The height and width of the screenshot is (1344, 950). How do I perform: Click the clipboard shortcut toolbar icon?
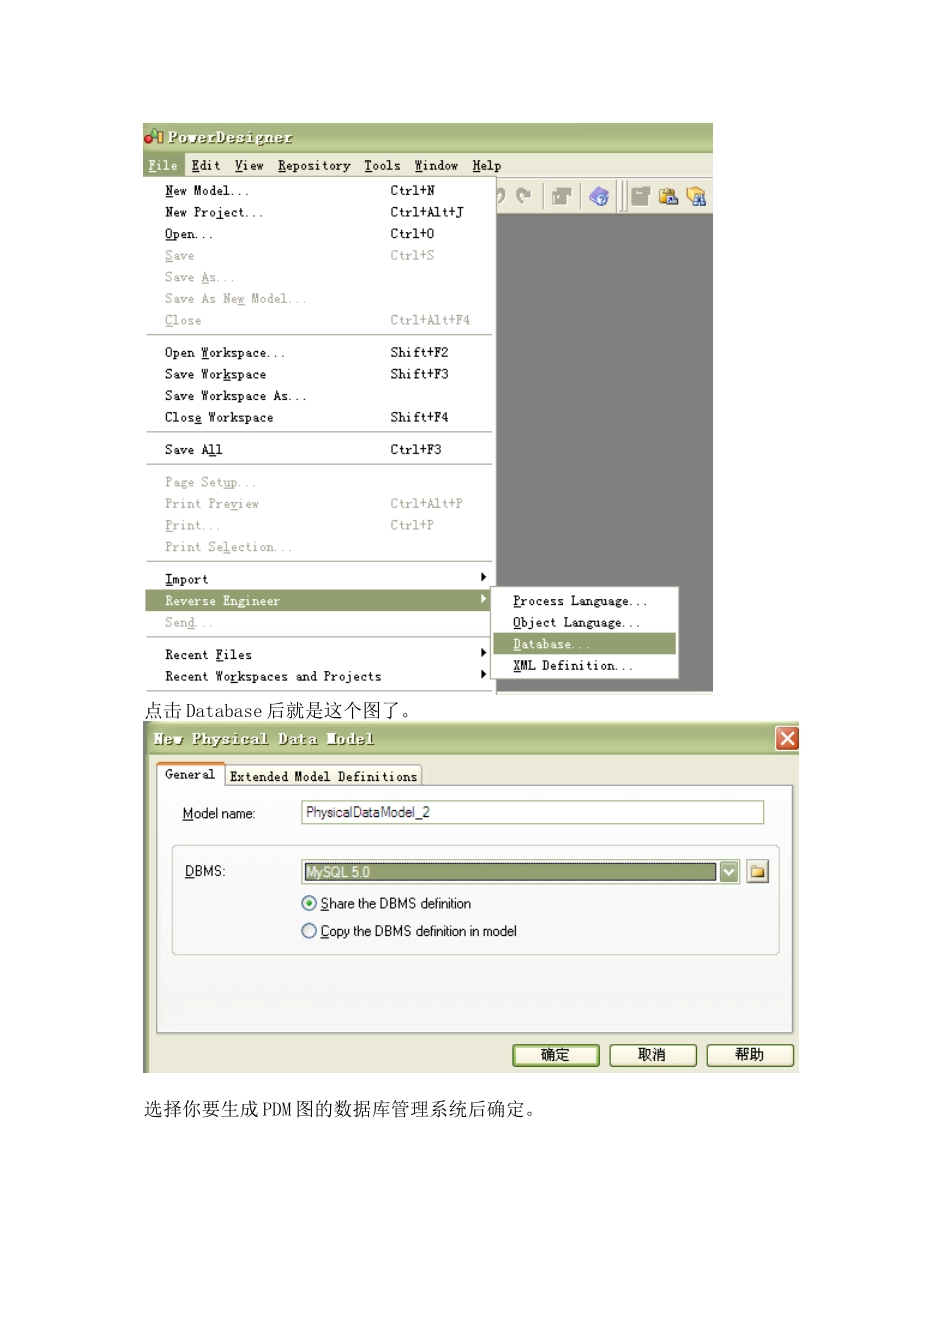click(669, 196)
